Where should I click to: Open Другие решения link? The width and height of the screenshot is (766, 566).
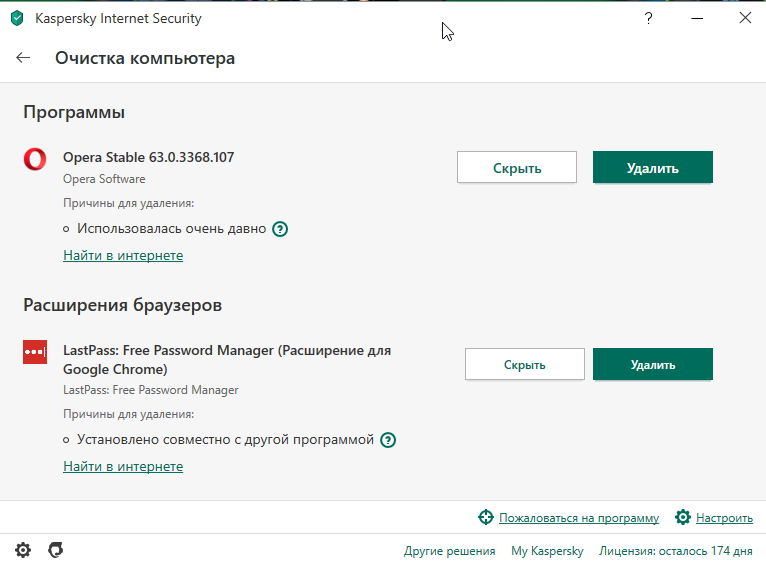point(449,551)
